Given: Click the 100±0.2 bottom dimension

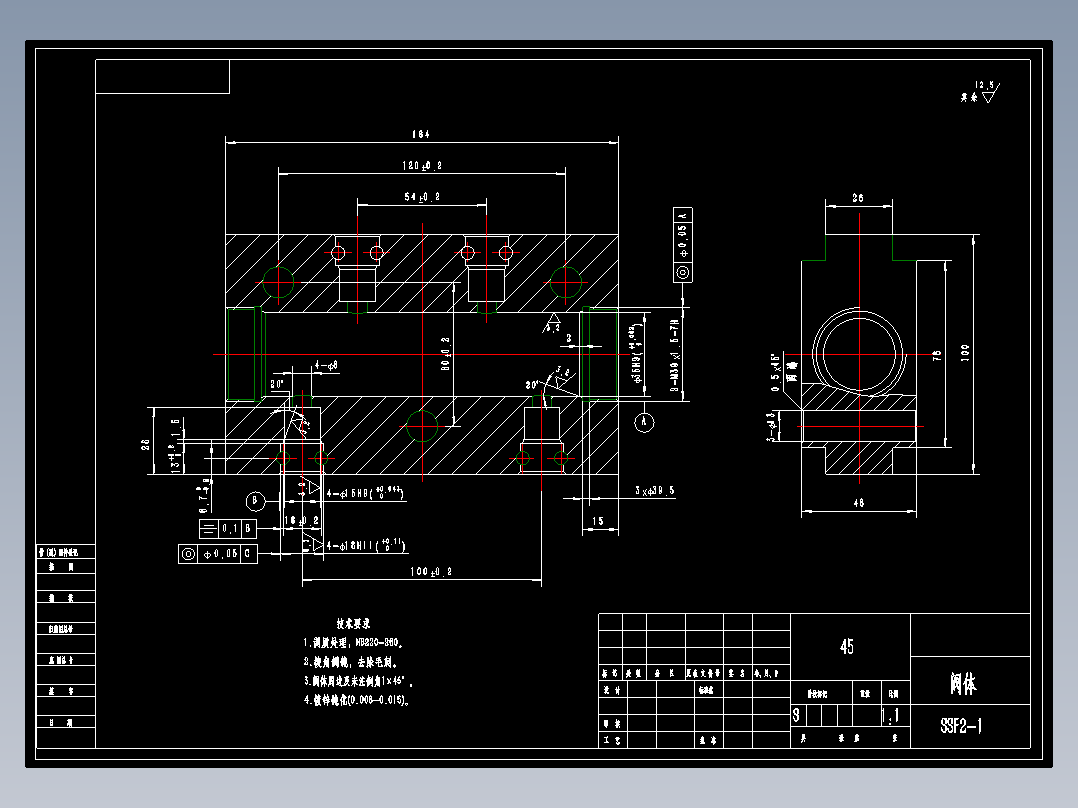Looking at the screenshot, I should click(x=431, y=571).
